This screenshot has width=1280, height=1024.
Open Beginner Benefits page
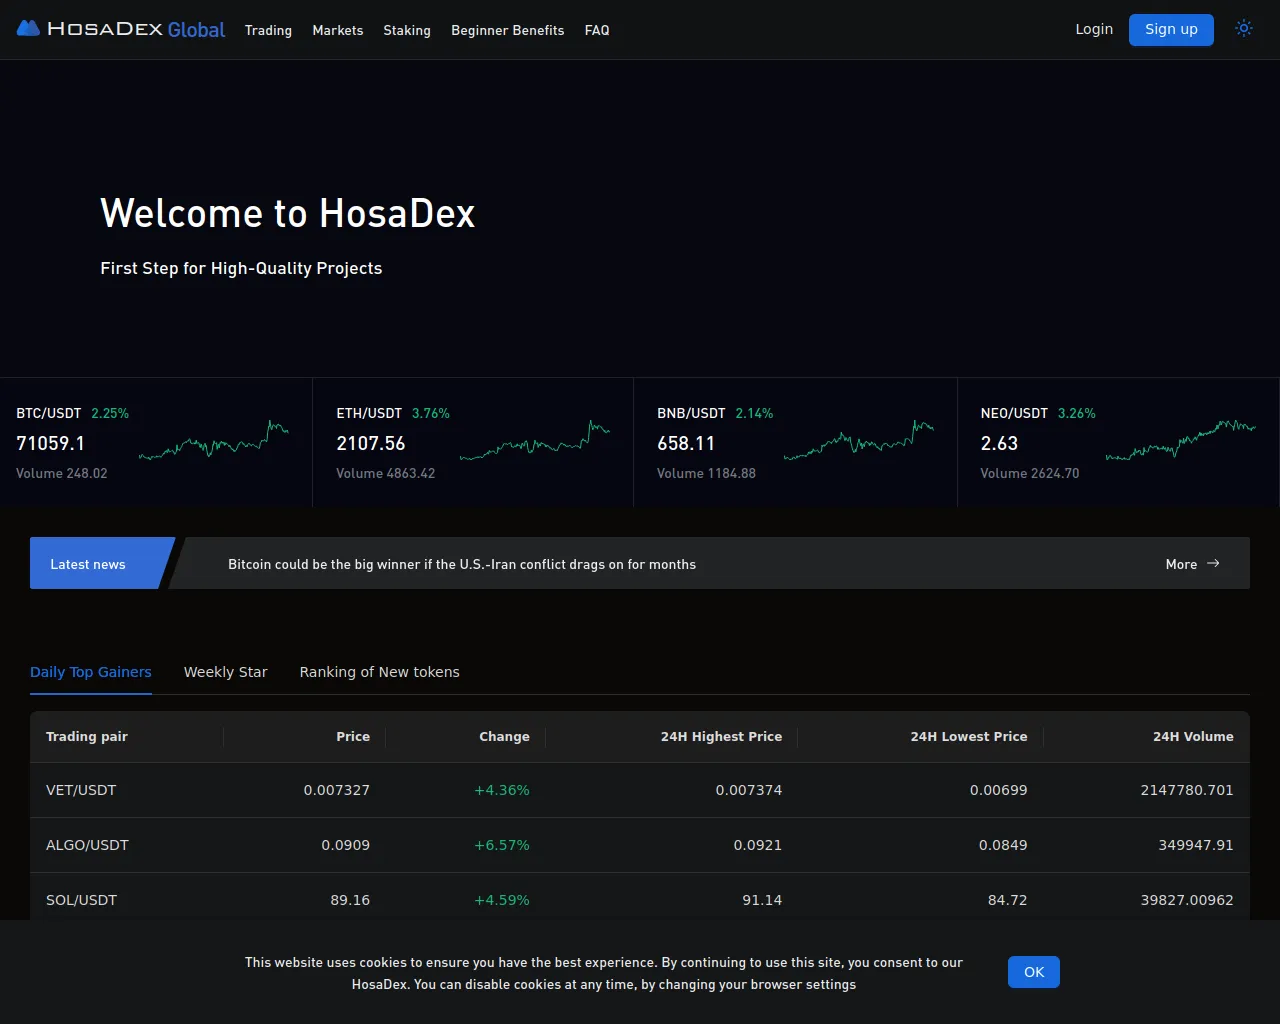coord(508,30)
